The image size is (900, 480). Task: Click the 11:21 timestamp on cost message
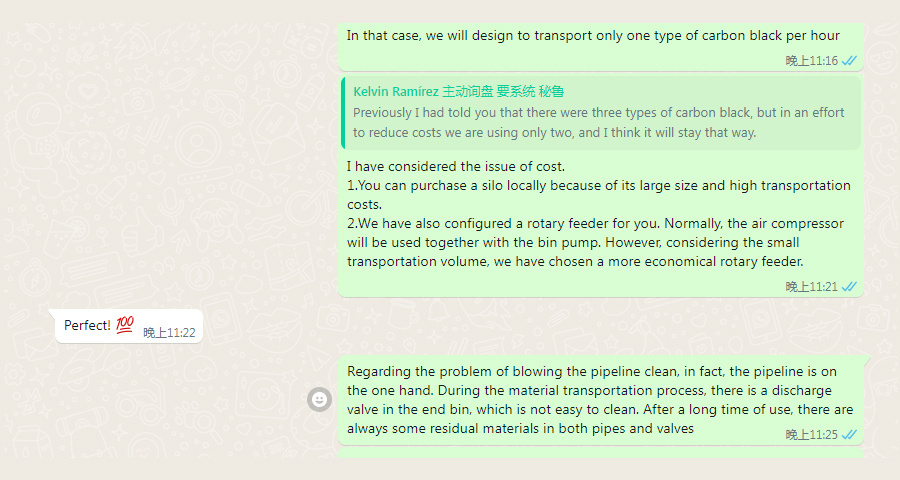[x=812, y=287]
